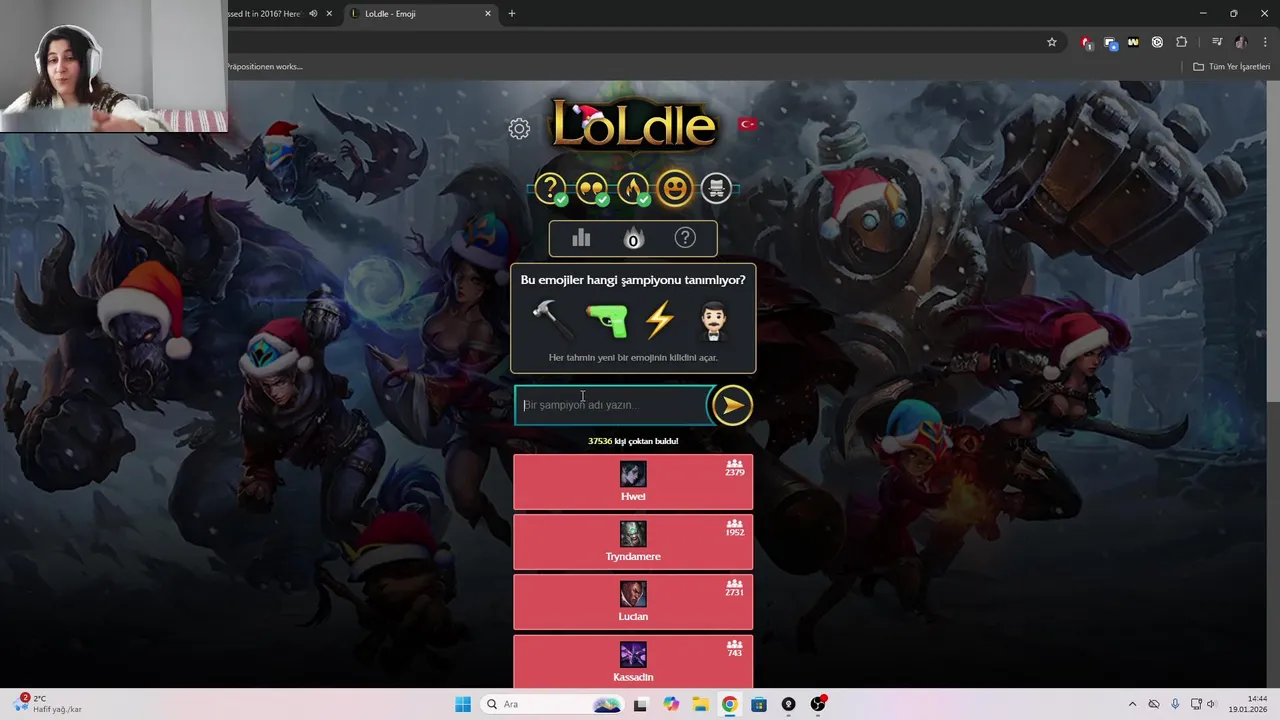The image size is (1280, 720).
Task: Open the how-to-play help icon
Action: 685,238
